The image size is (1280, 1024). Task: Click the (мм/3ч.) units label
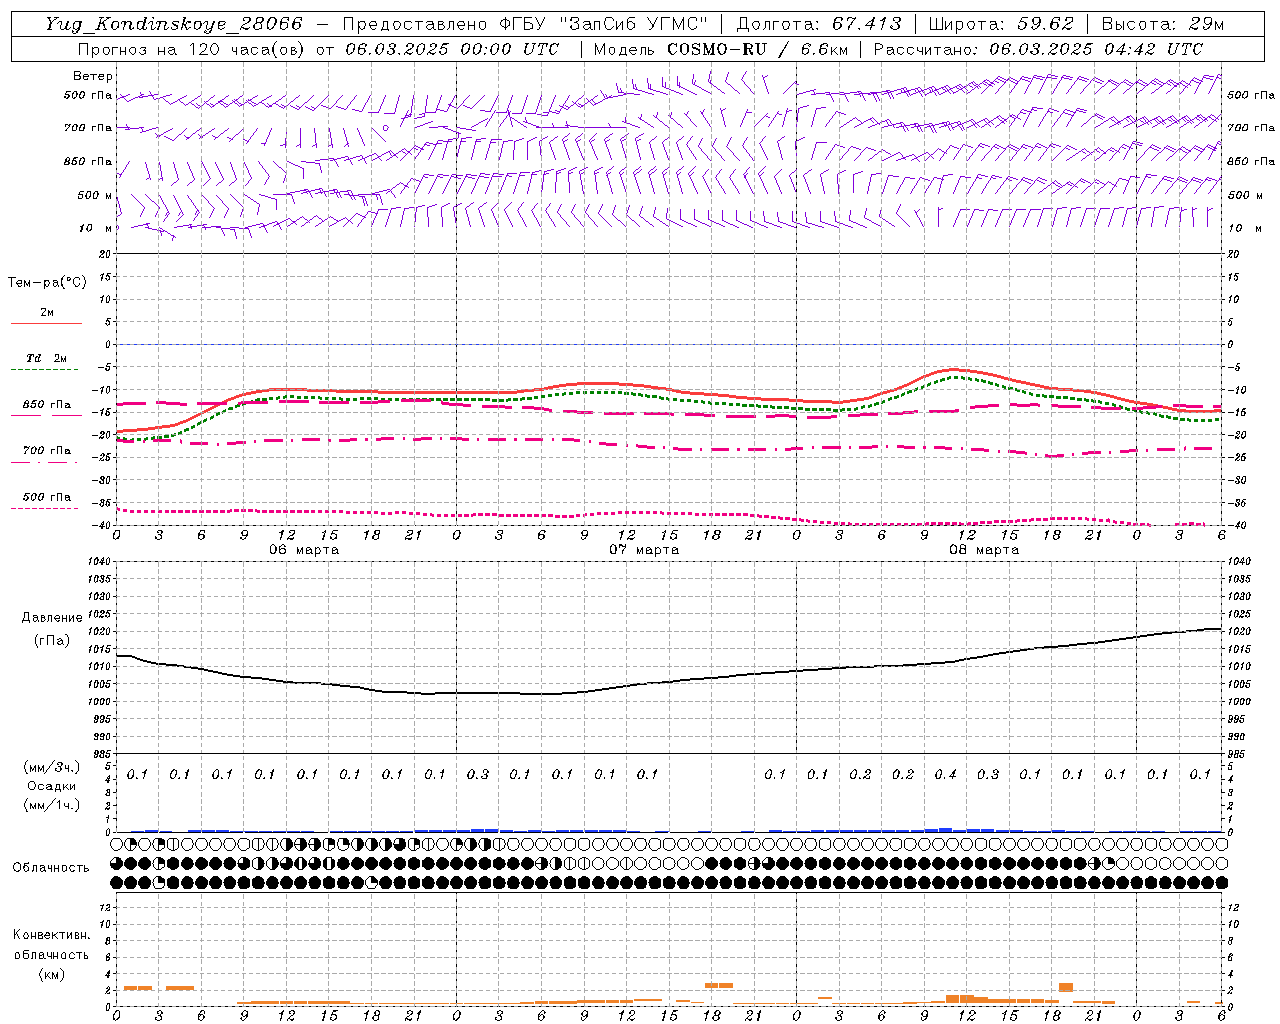pyautogui.click(x=52, y=767)
